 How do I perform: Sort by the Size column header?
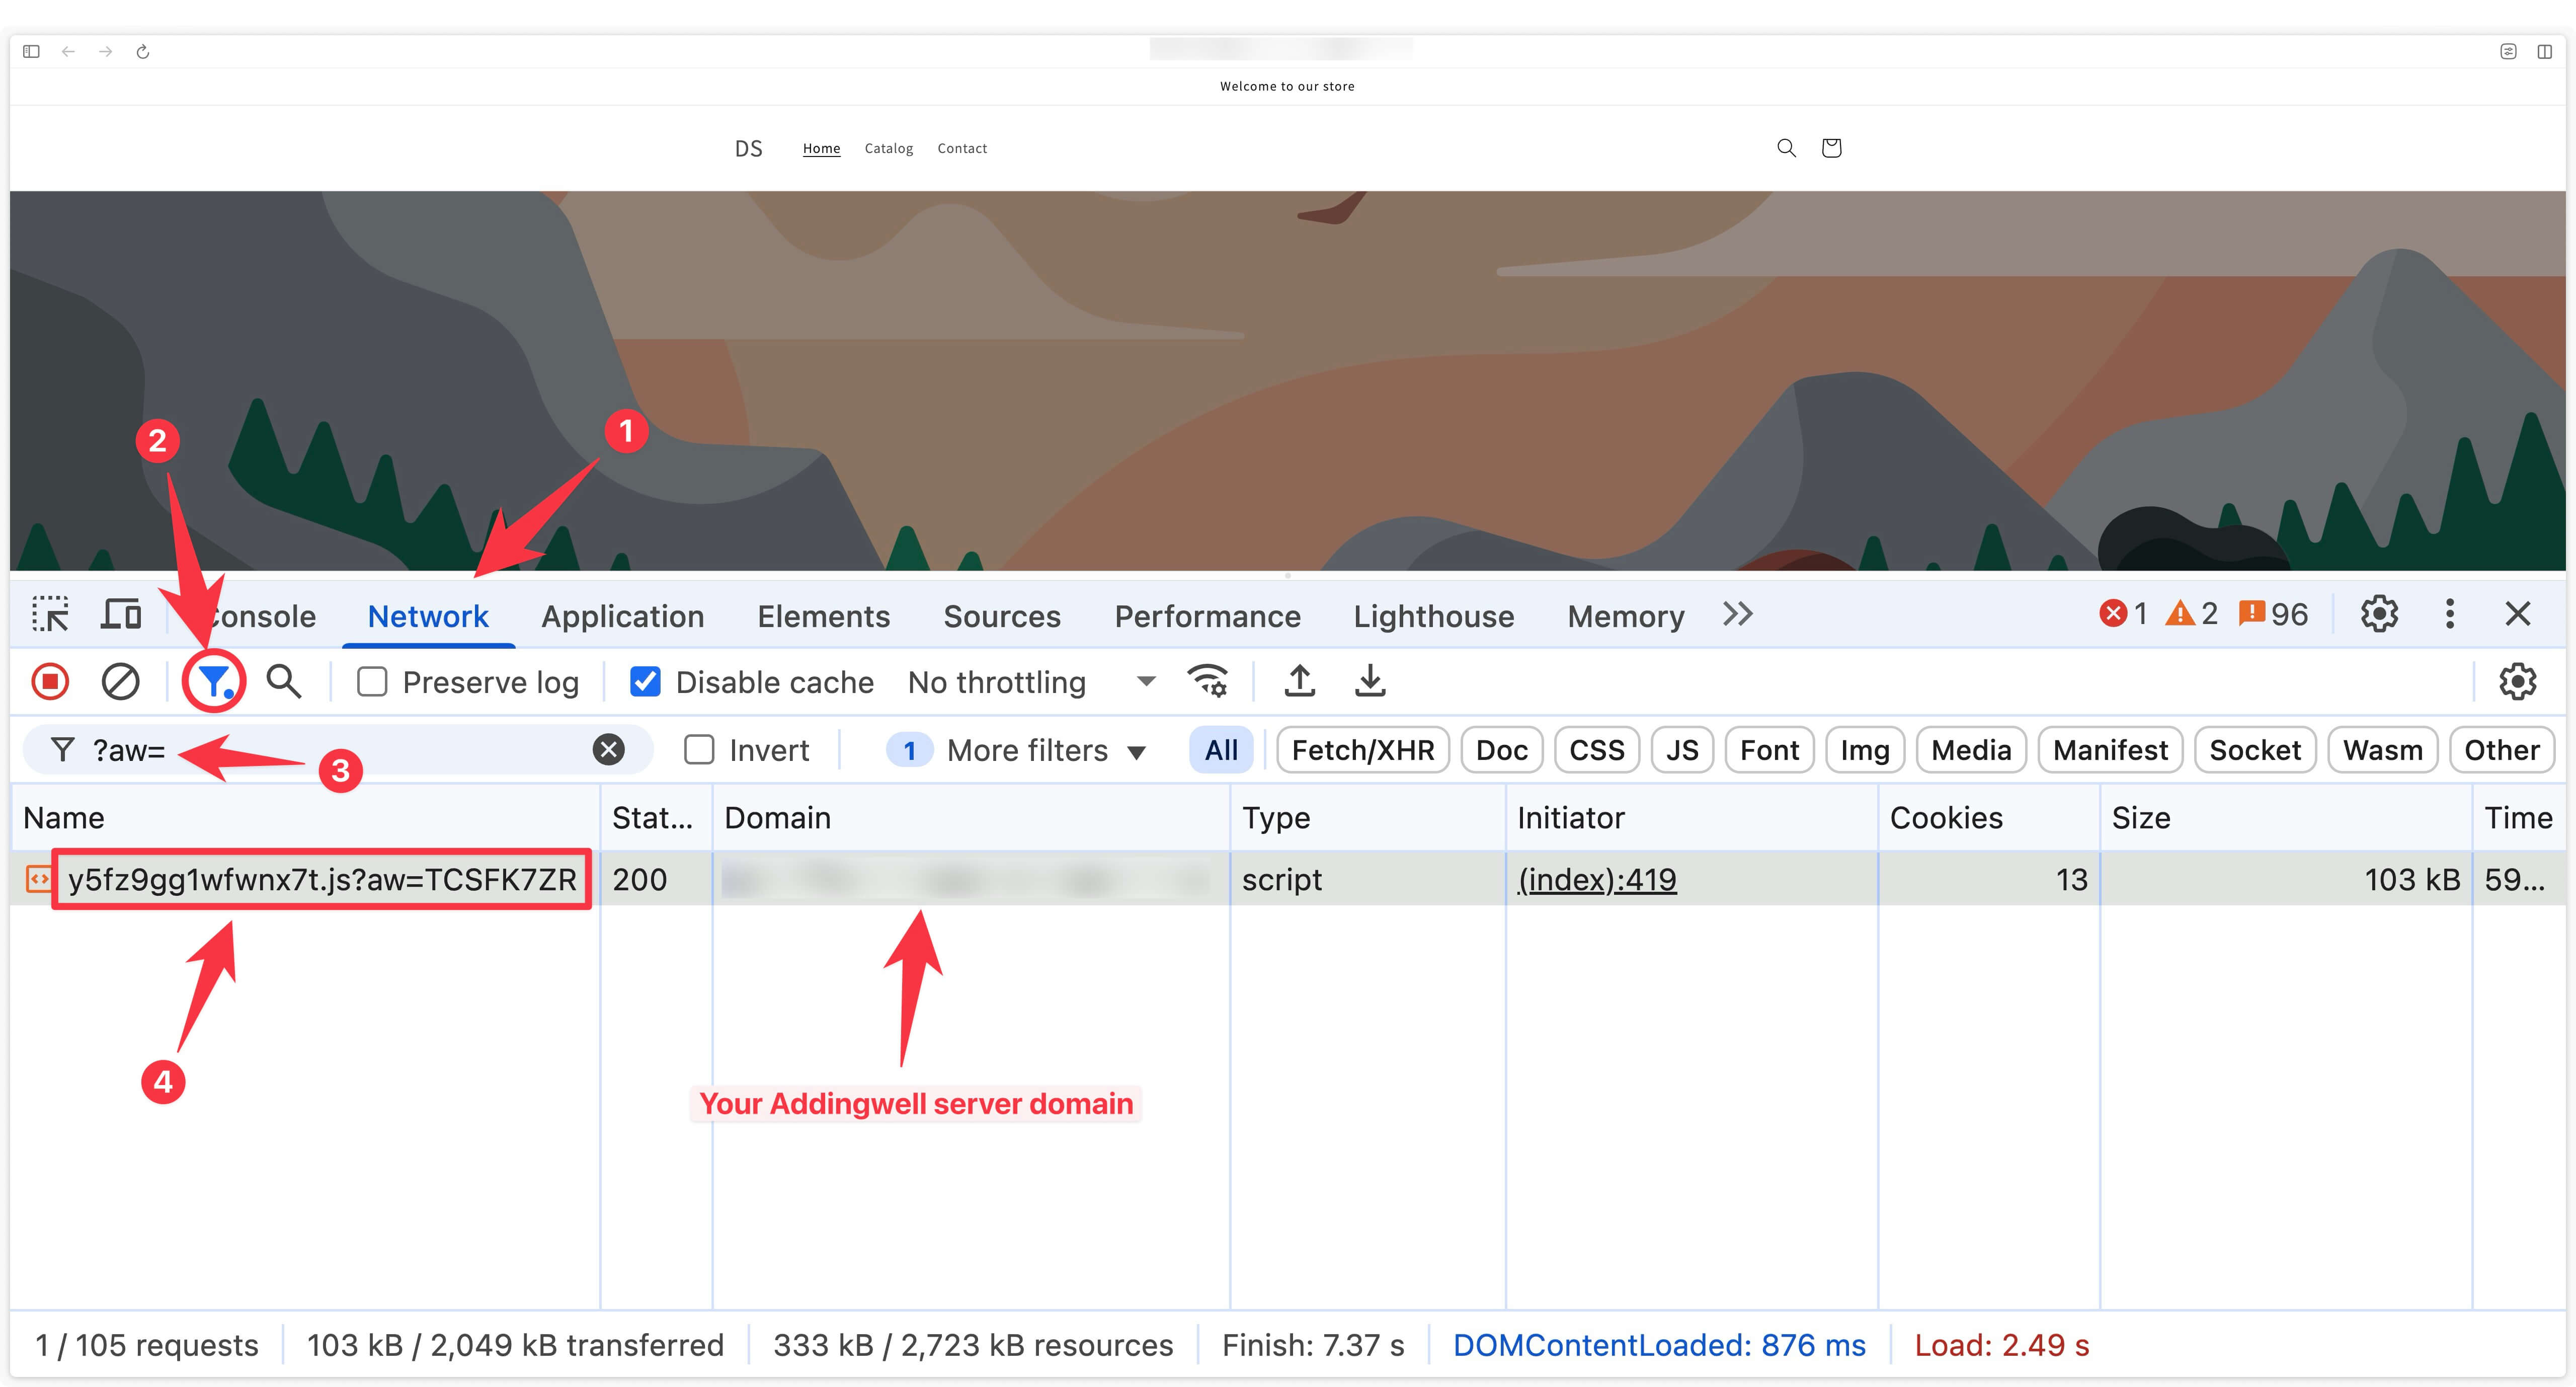pyautogui.click(x=2285, y=818)
